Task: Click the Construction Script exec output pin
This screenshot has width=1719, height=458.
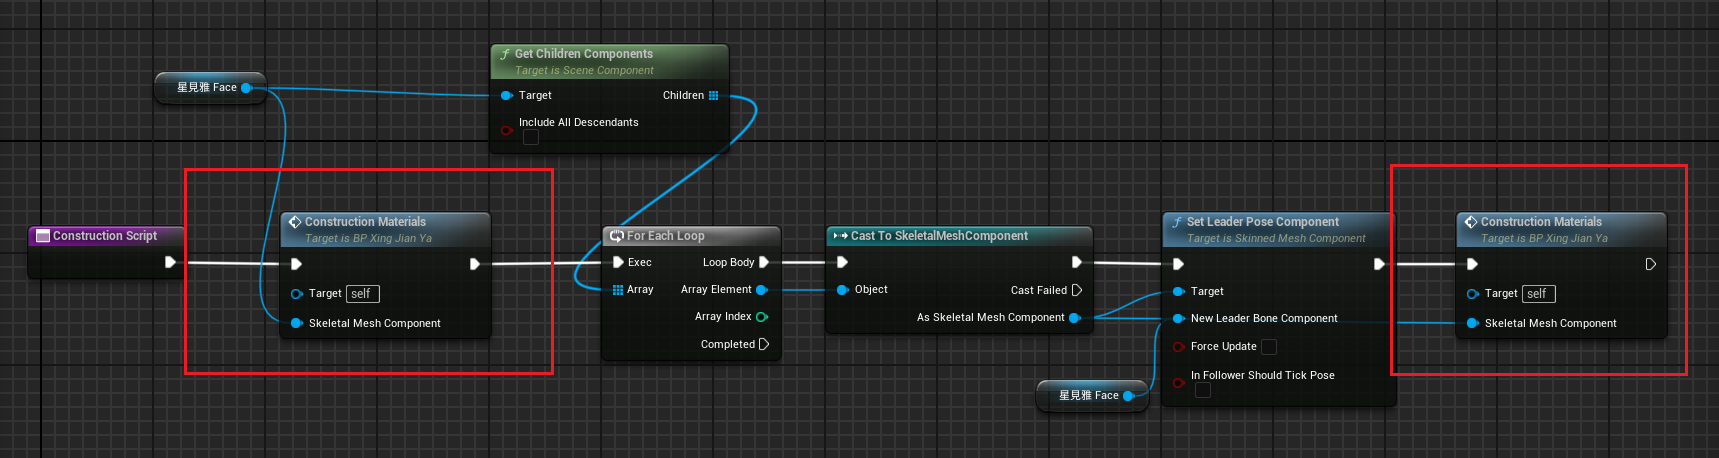Action: click(x=170, y=262)
